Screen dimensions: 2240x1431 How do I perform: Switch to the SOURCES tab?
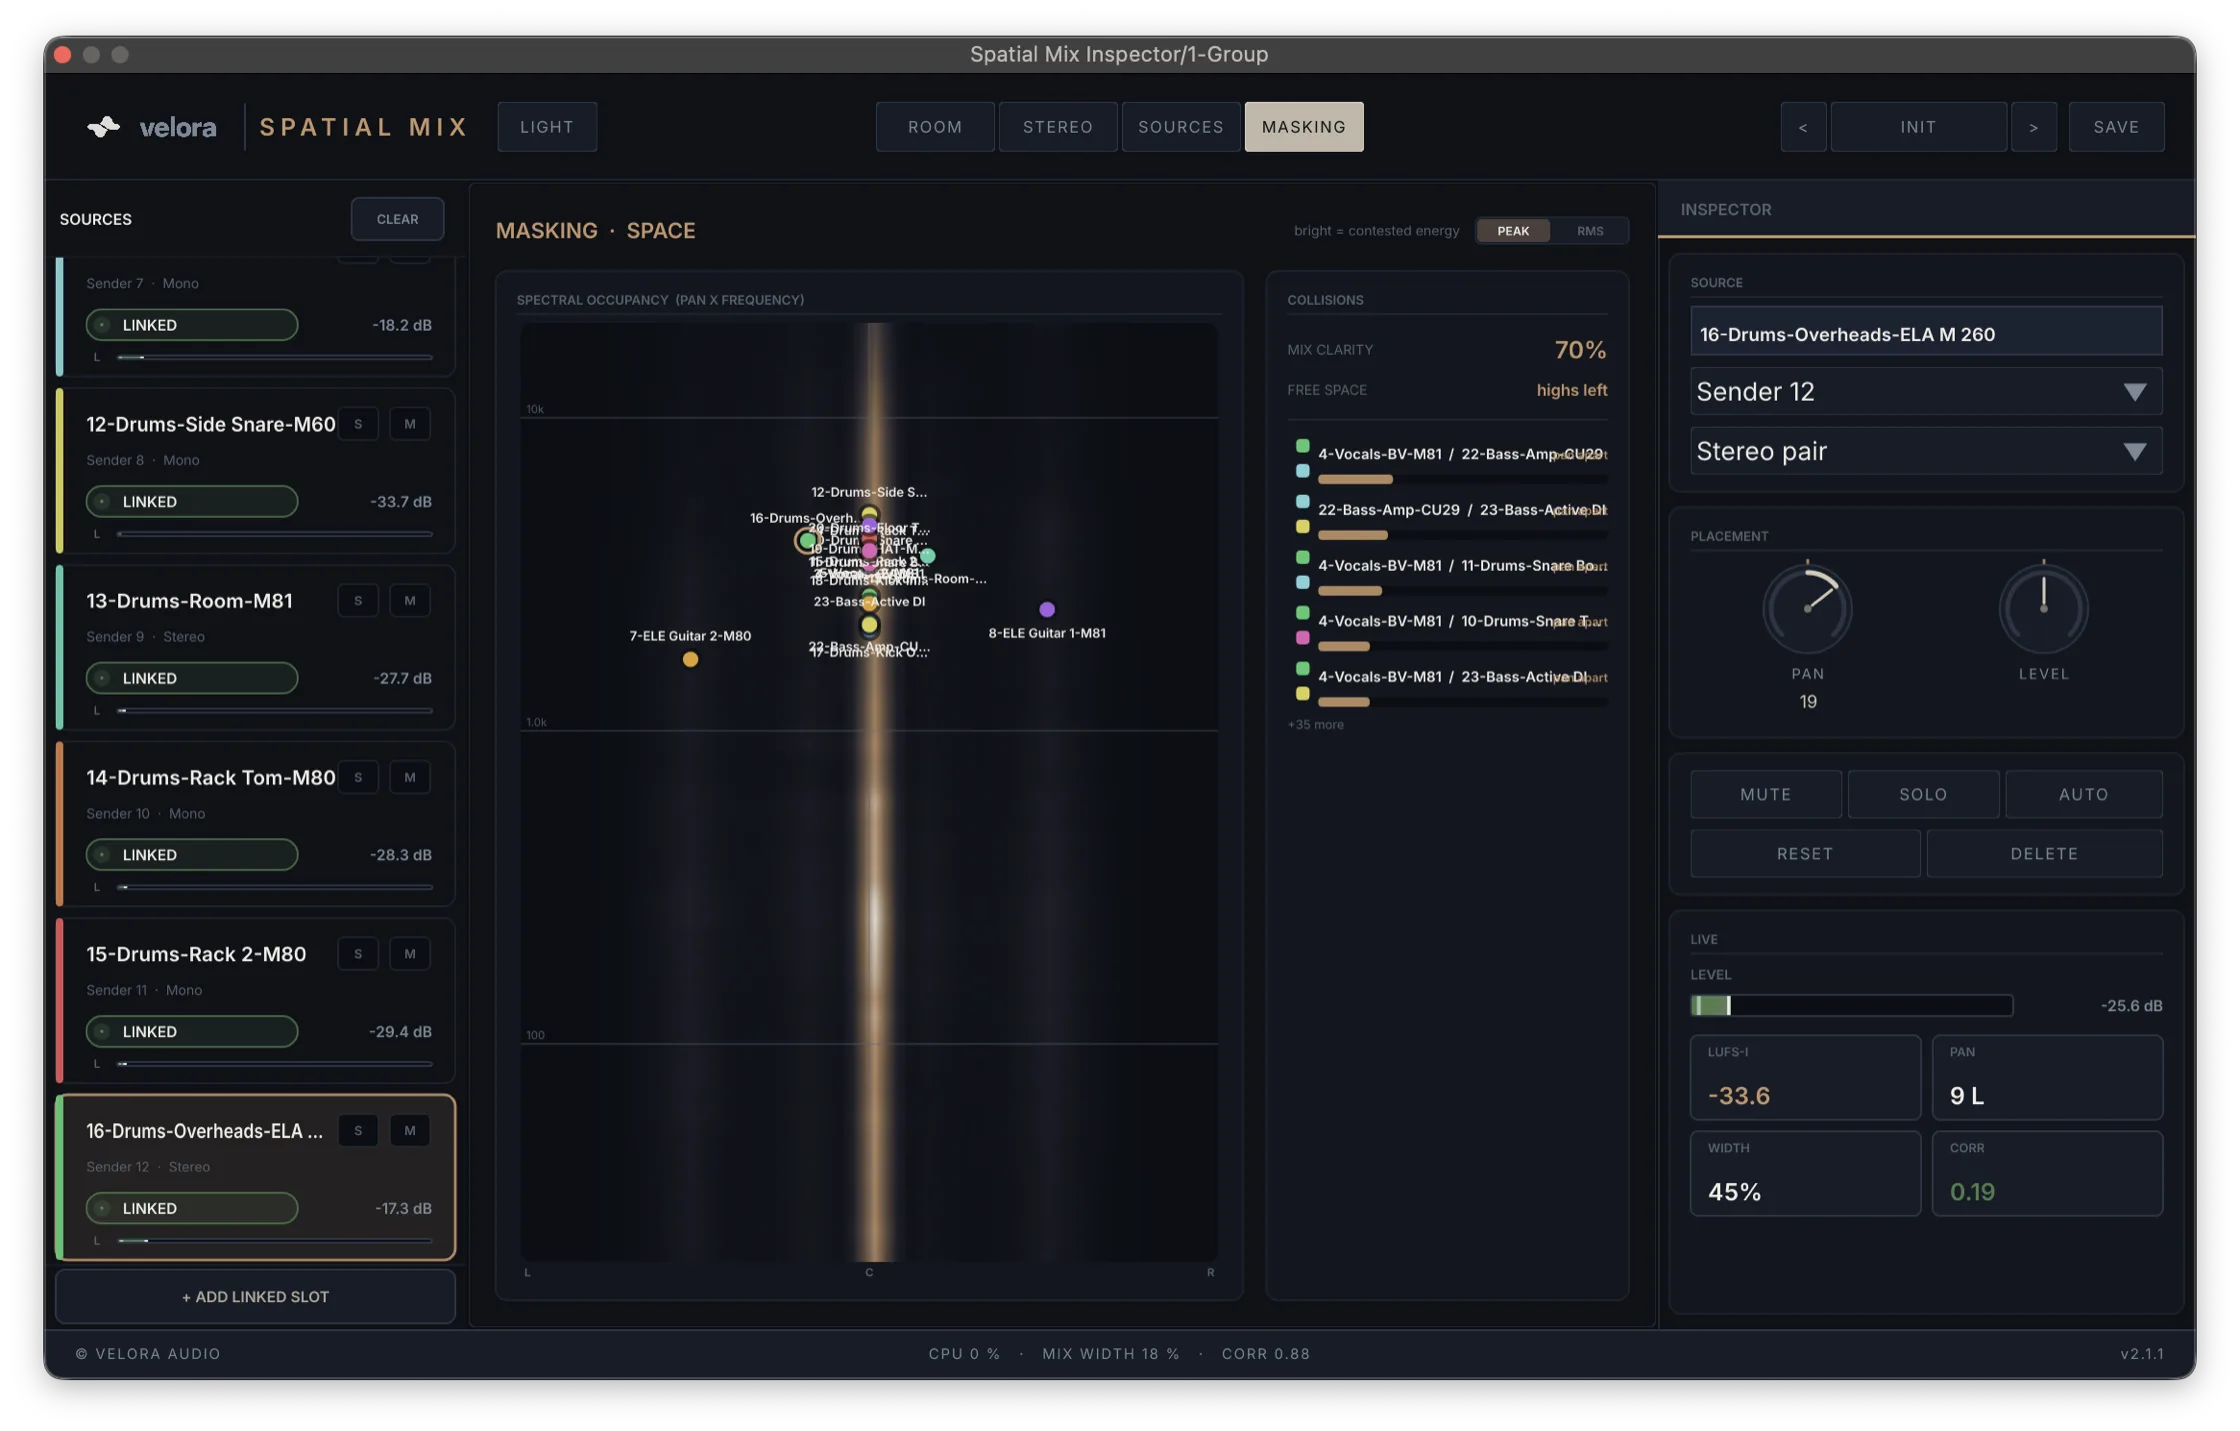point(1181,127)
